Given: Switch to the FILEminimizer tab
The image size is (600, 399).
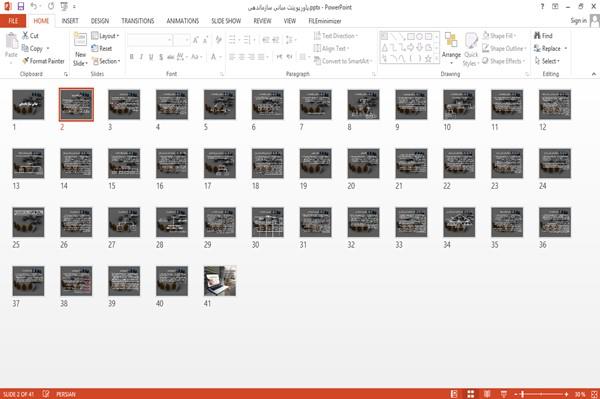Looking at the screenshot, I should (325, 21).
